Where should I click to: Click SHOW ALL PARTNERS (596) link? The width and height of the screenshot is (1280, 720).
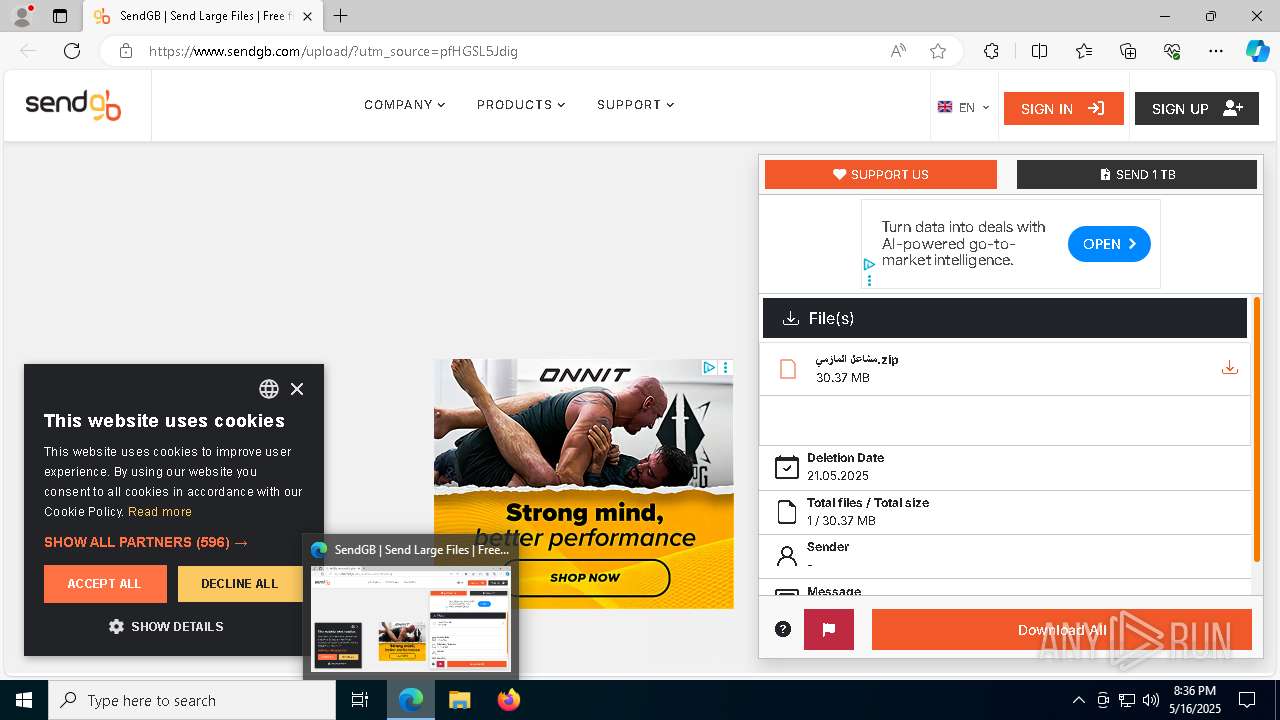[146, 542]
